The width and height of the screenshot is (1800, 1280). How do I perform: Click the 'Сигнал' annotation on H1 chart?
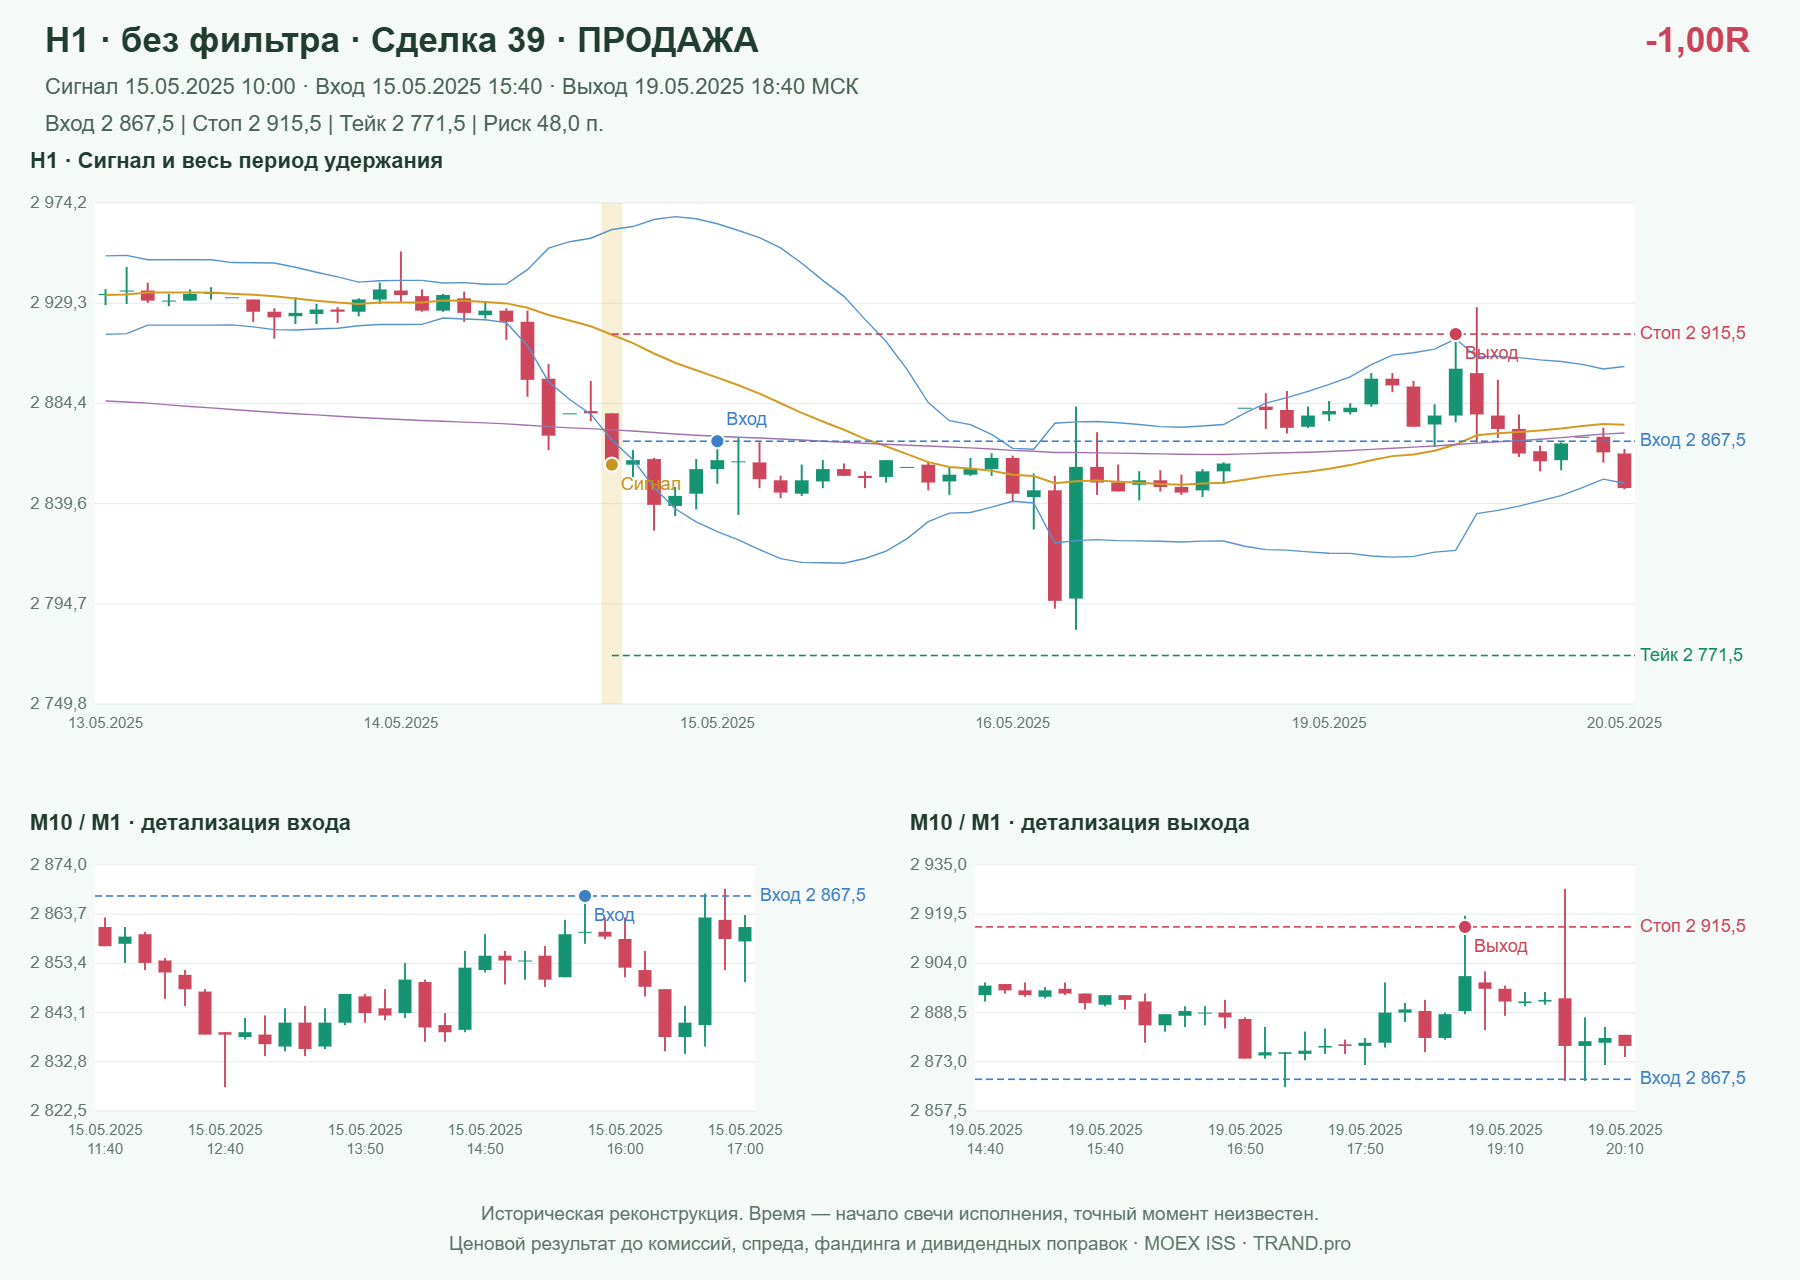pyautogui.click(x=650, y=484)
